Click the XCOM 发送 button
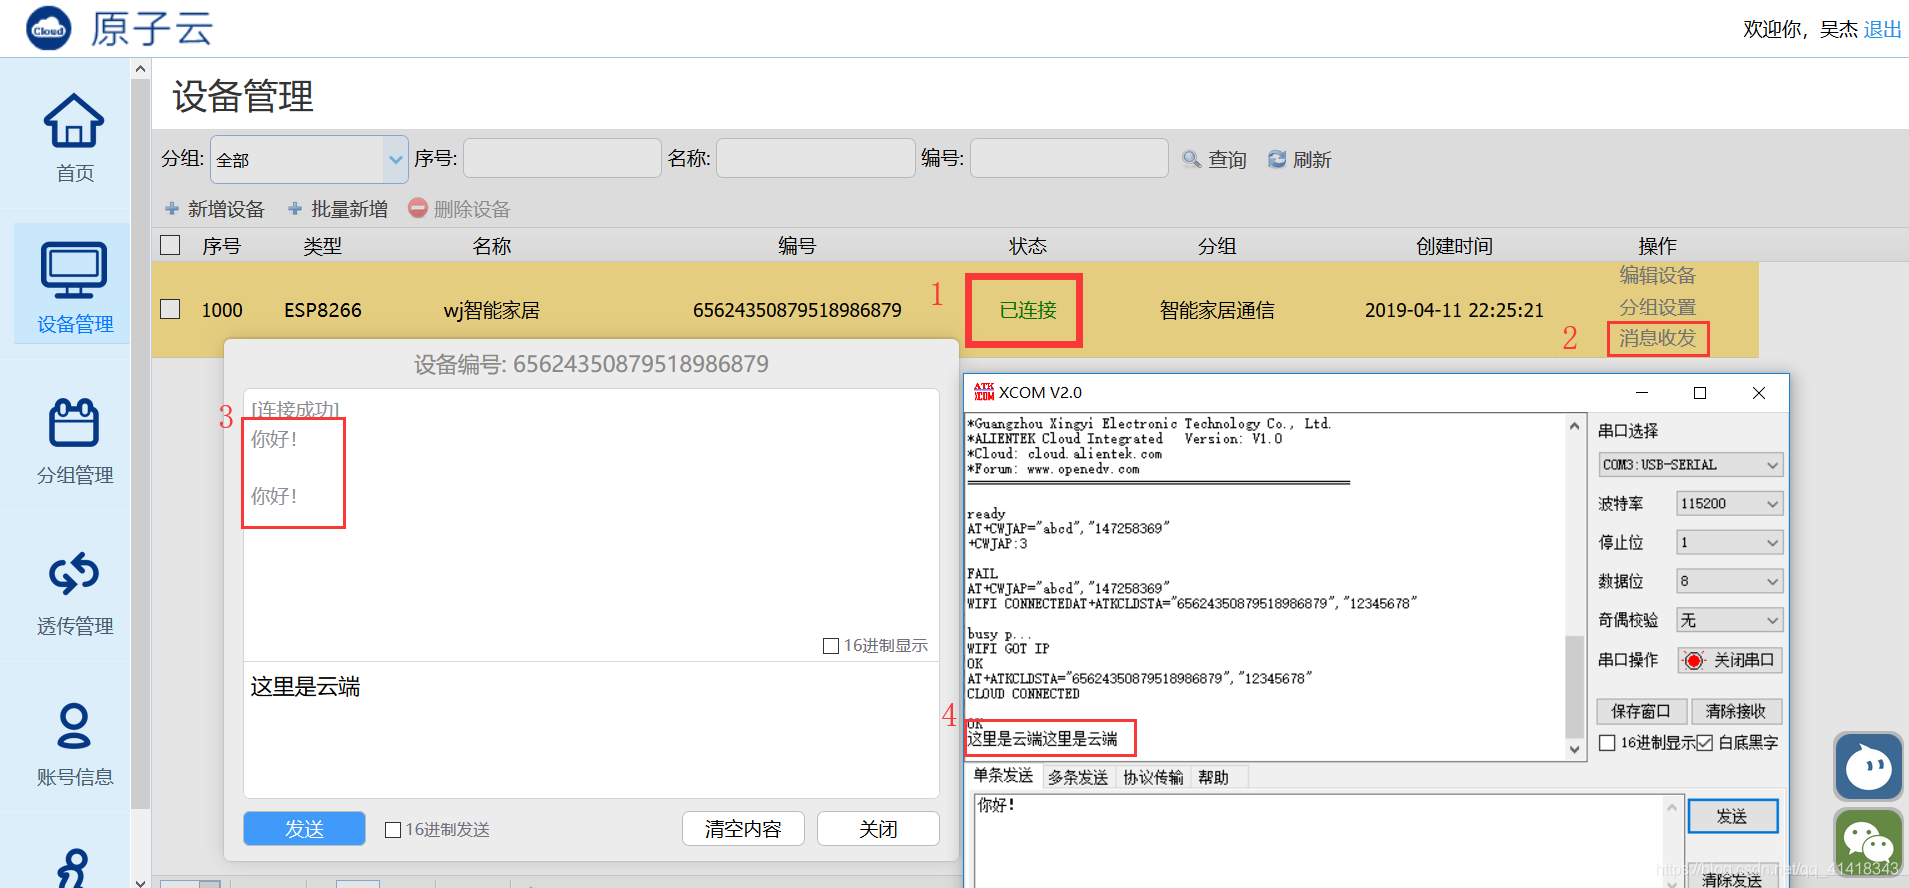Screen dimensions: 1909x888 point(1732,816)
